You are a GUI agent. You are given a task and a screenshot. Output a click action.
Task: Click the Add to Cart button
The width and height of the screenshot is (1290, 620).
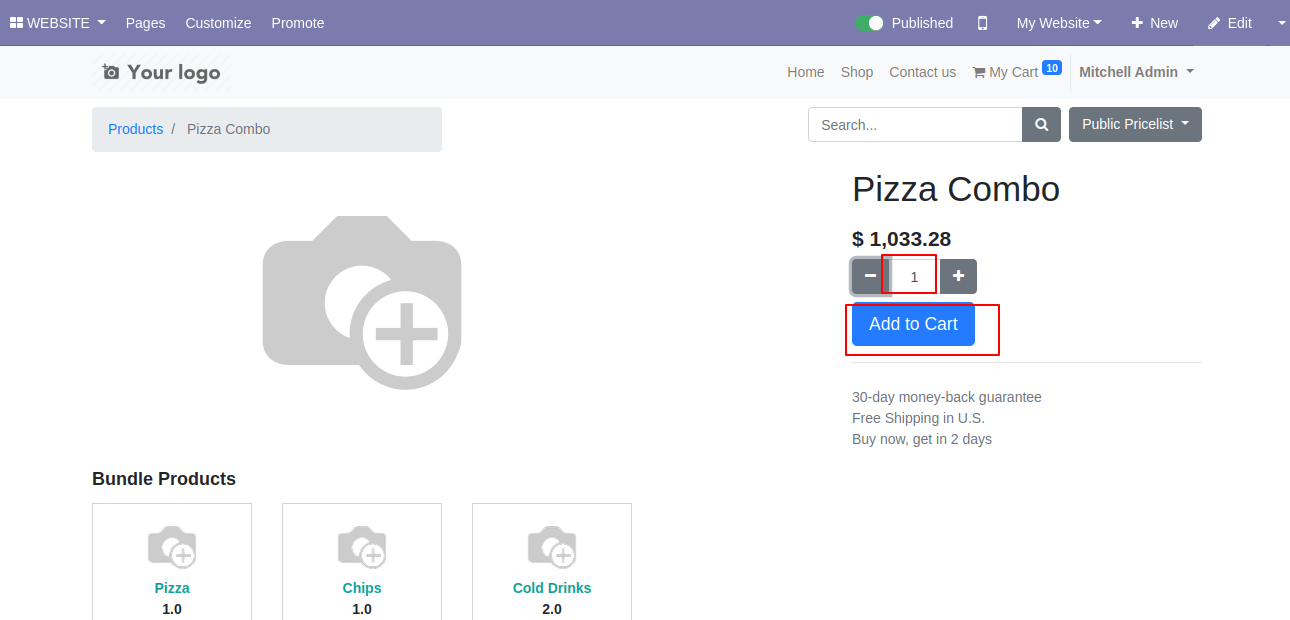click(913, 324)
